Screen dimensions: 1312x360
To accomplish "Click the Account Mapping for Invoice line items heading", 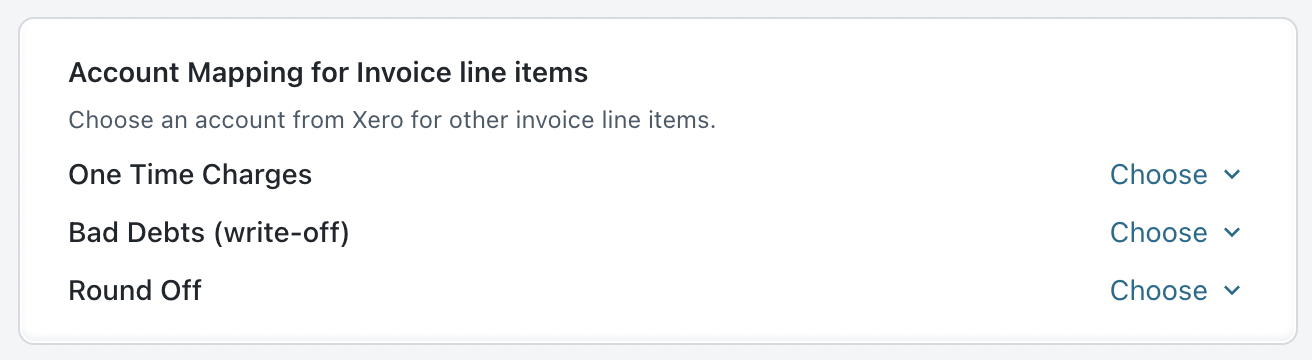I will pos(328,73).
